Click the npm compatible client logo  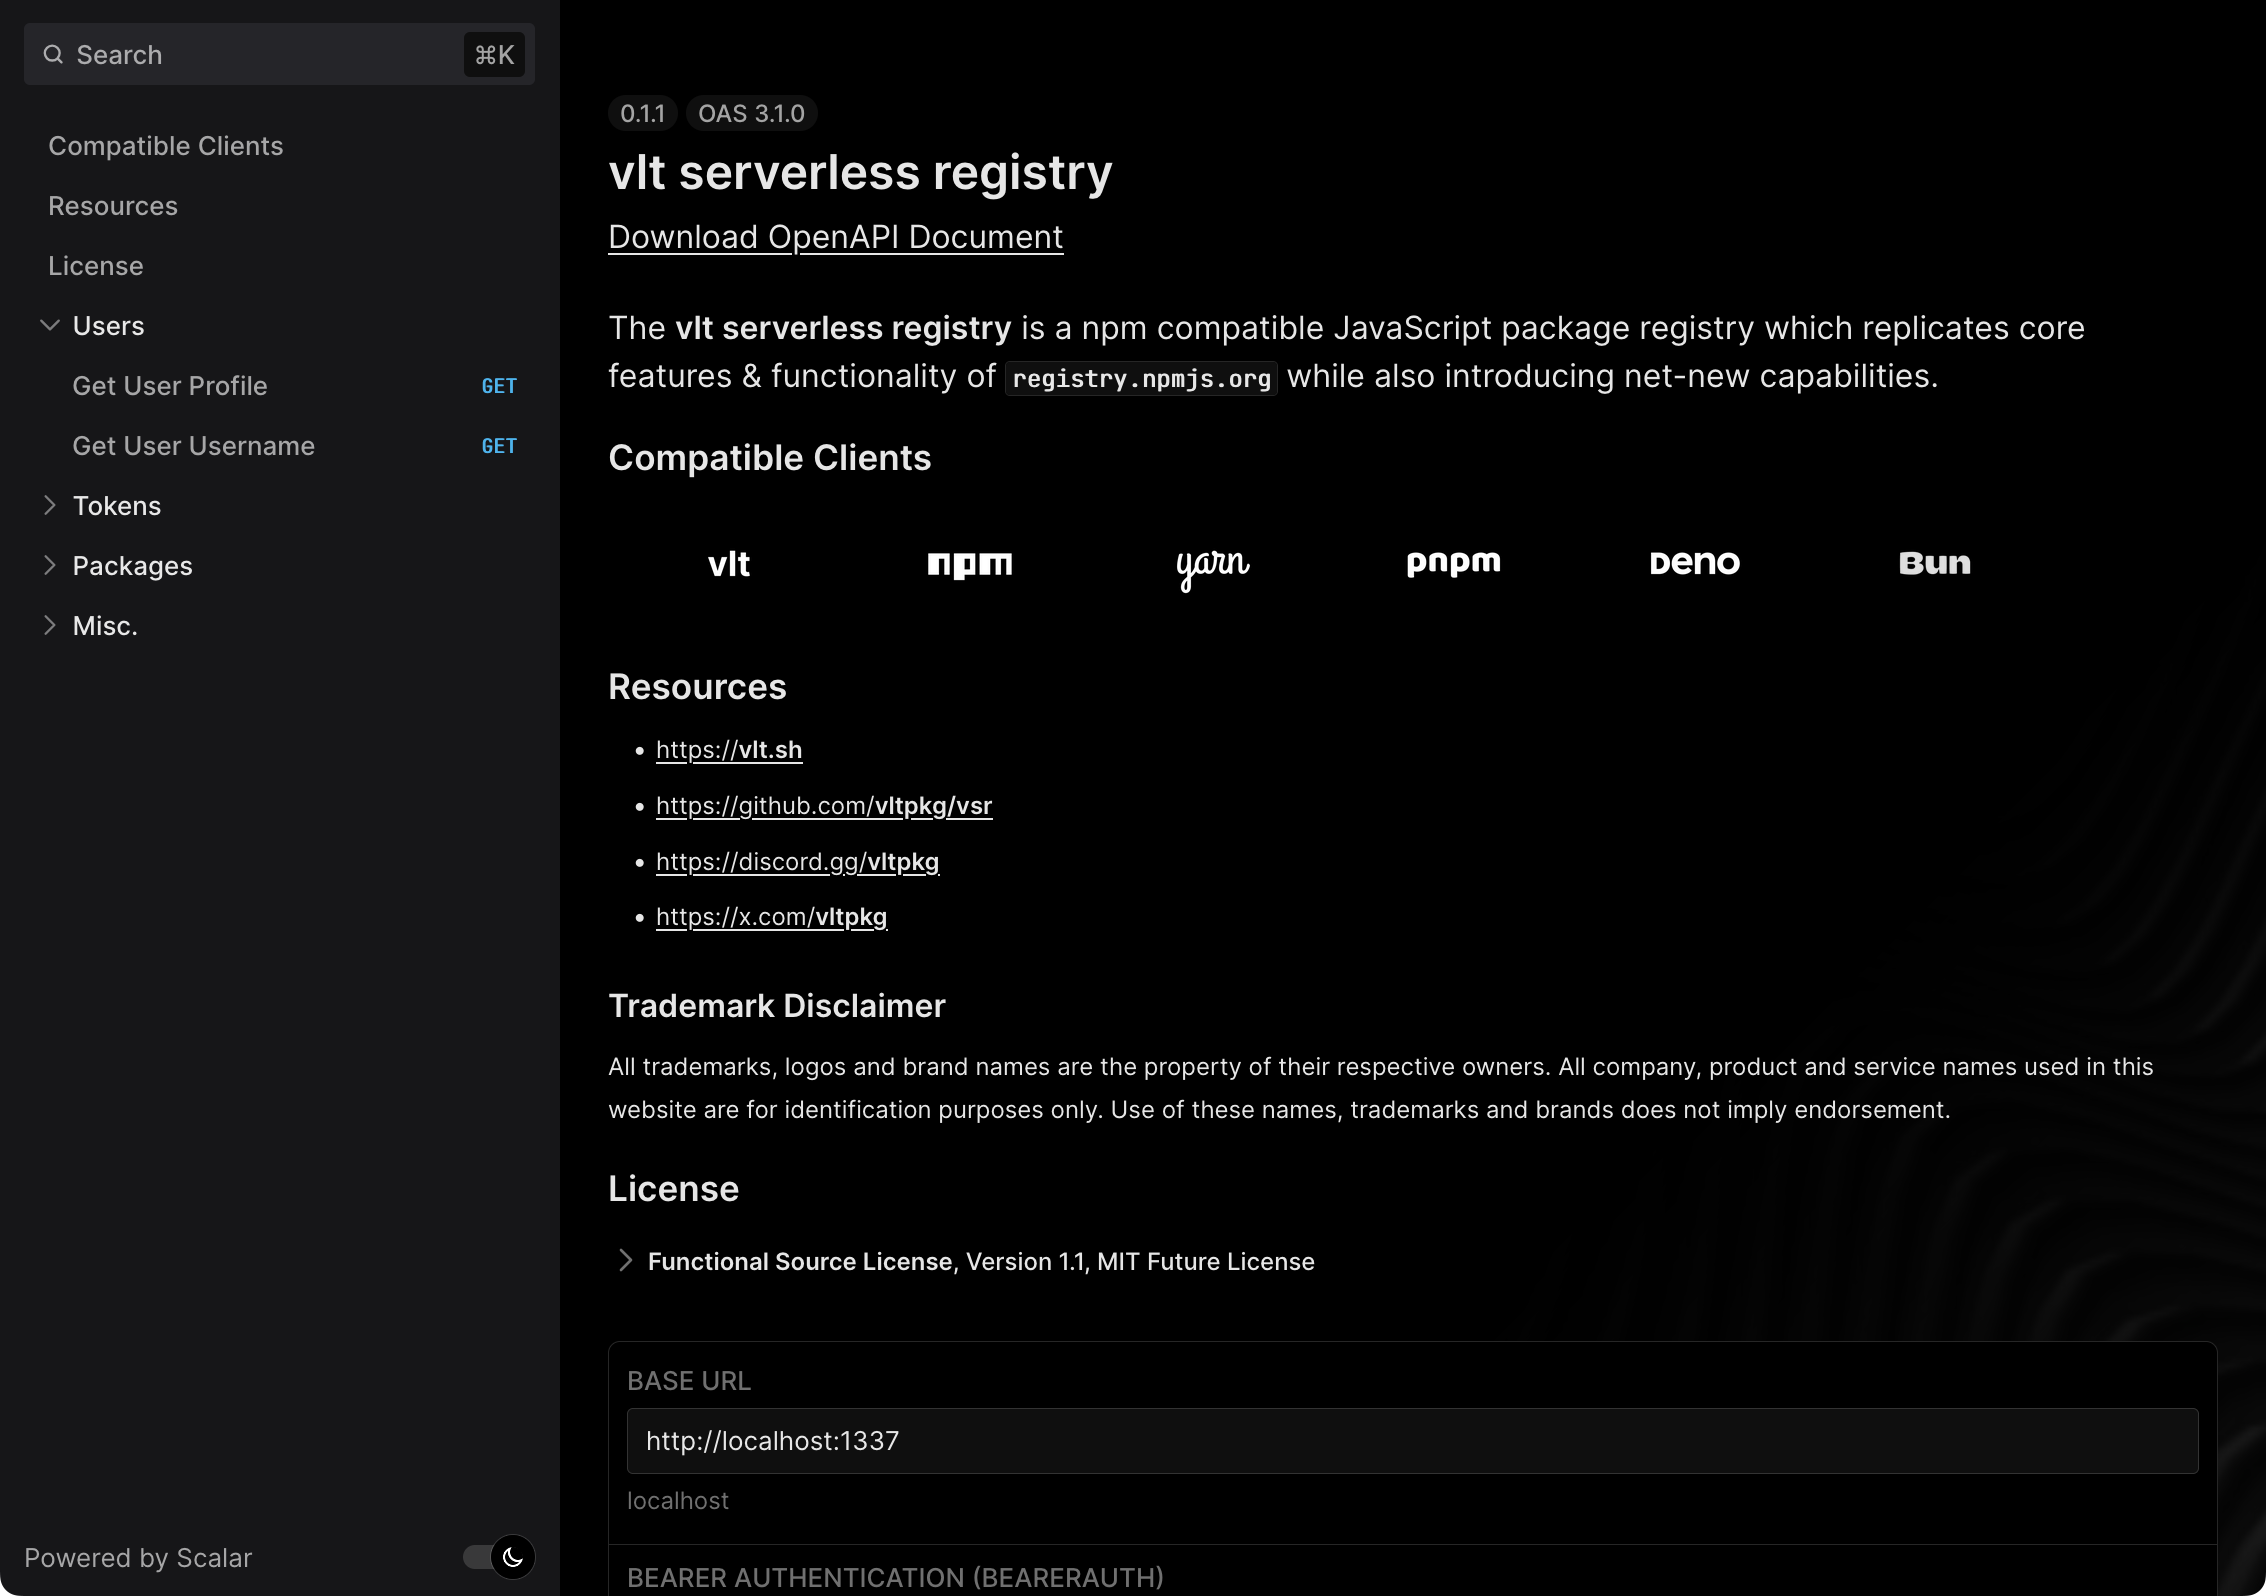pos(970,564)
